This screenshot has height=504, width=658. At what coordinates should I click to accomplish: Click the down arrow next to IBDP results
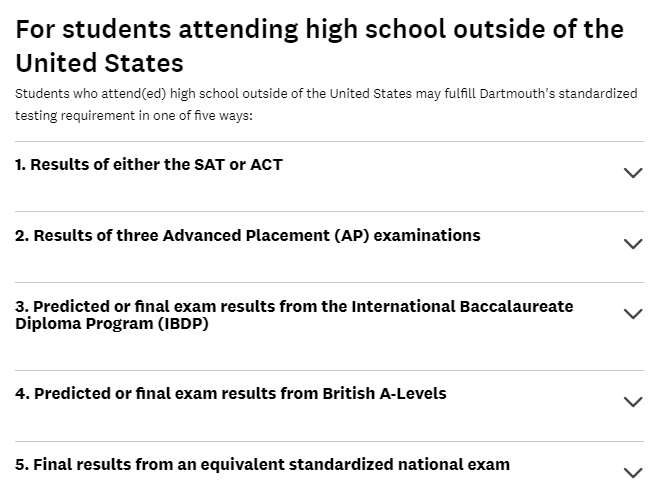[633, 314]
